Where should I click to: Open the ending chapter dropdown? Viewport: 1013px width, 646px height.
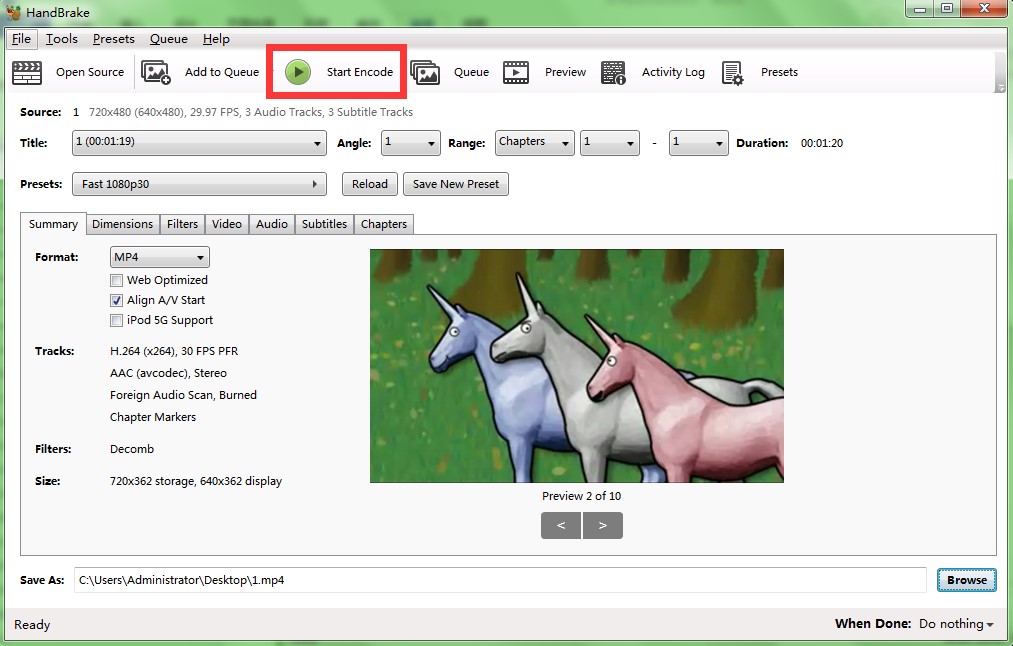click(698, 143)
